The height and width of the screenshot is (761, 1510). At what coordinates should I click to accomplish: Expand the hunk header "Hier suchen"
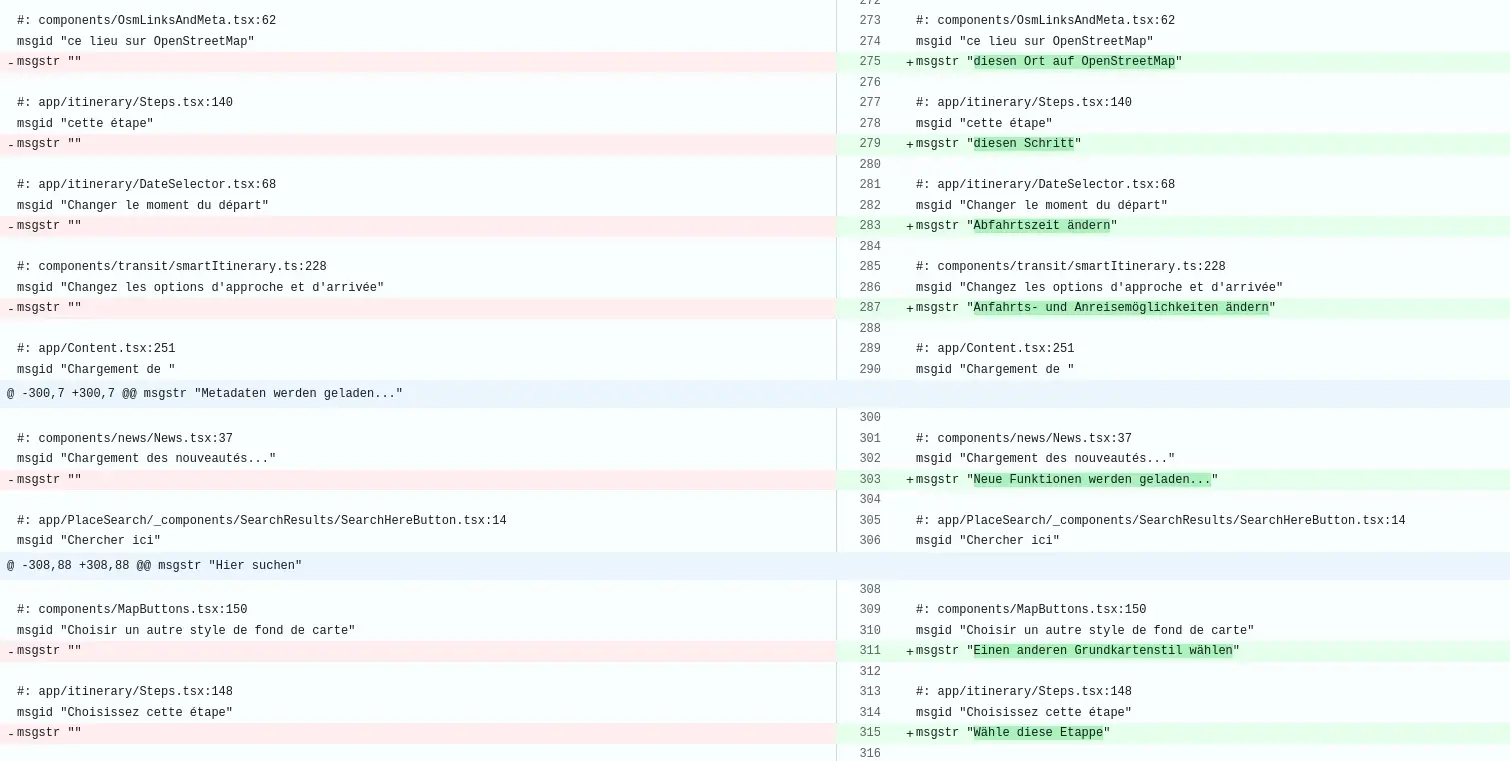point(154,566)
